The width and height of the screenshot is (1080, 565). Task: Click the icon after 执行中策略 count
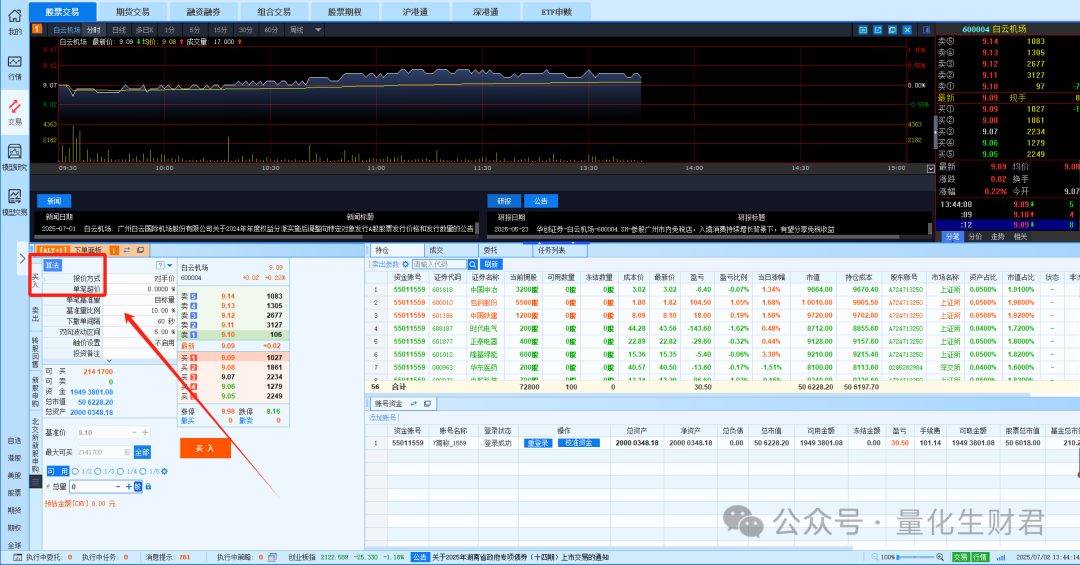pyautogui.click(x=273, y=557)
